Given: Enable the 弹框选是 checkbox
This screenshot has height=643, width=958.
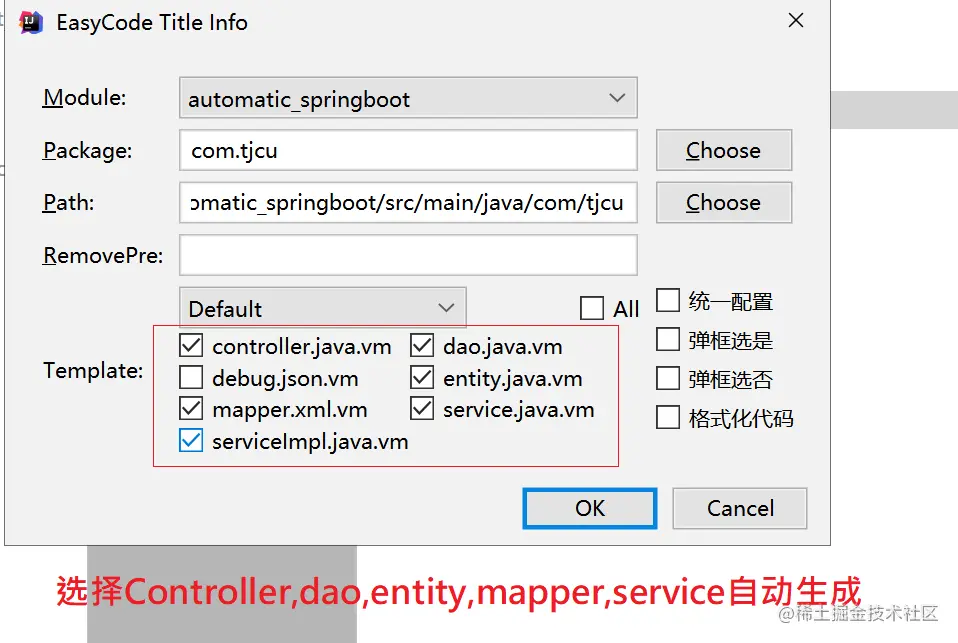Looking at the screenshot, I should (x=668, y=340).
